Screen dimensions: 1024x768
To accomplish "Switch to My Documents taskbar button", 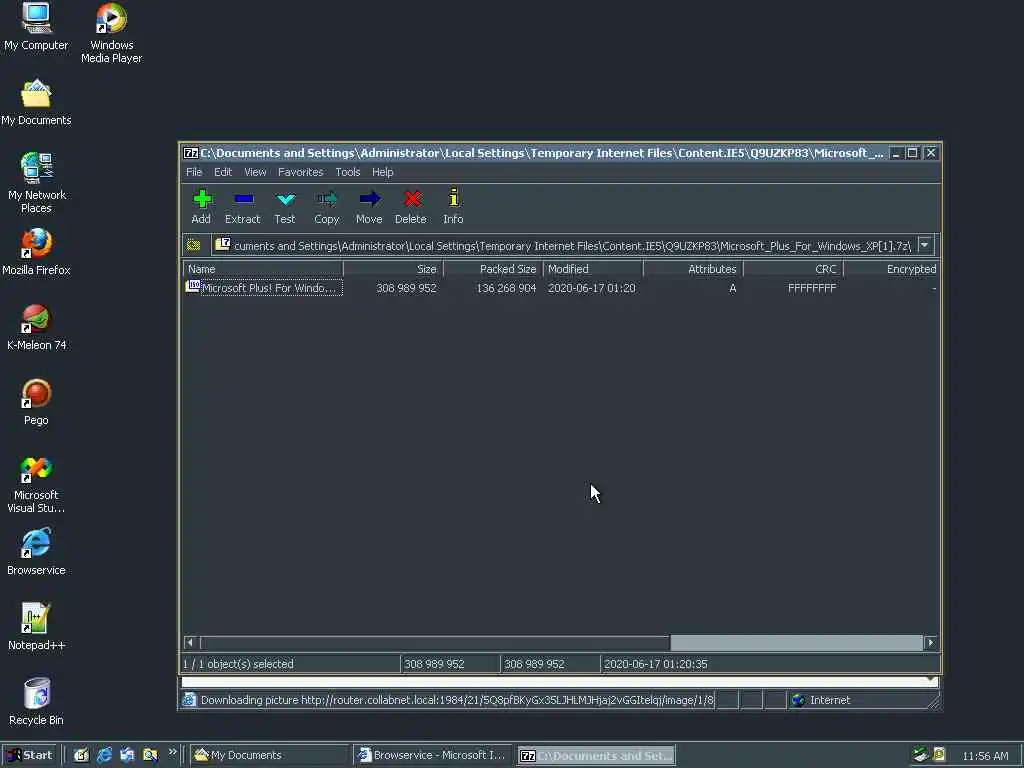I will tap(270, 755).
